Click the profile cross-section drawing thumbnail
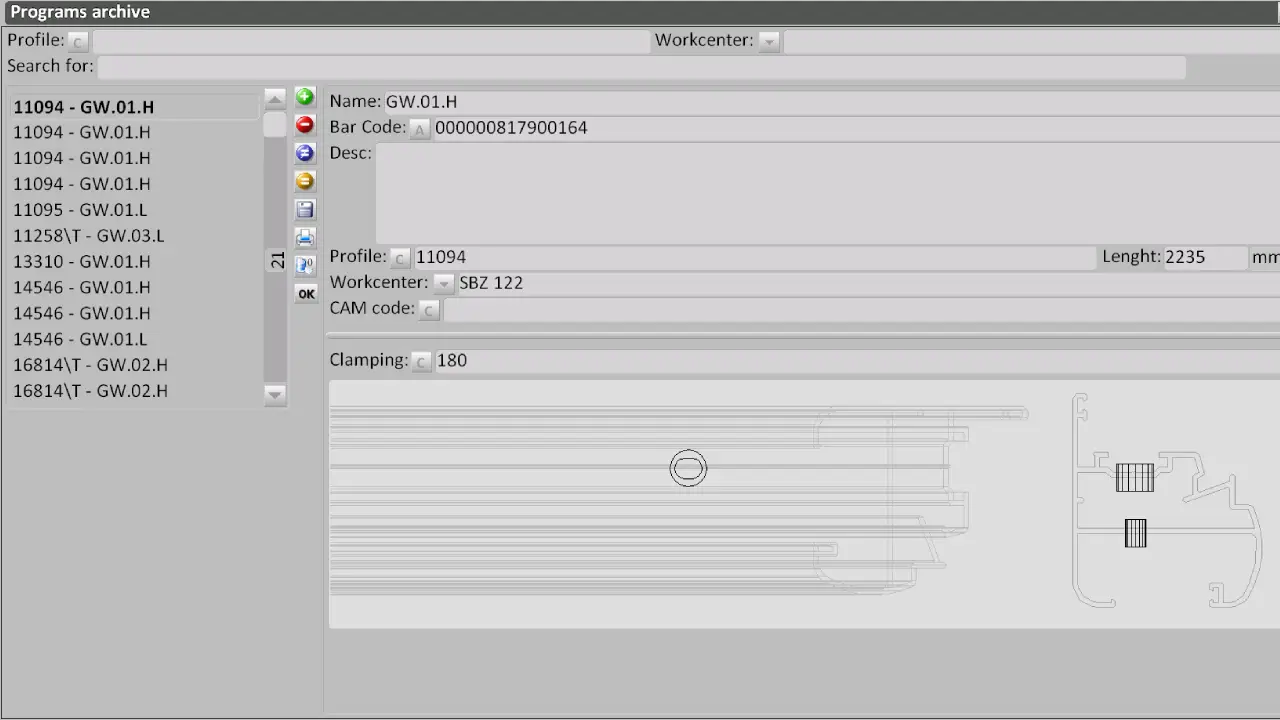1280x720 pixels. (1165, 501)
